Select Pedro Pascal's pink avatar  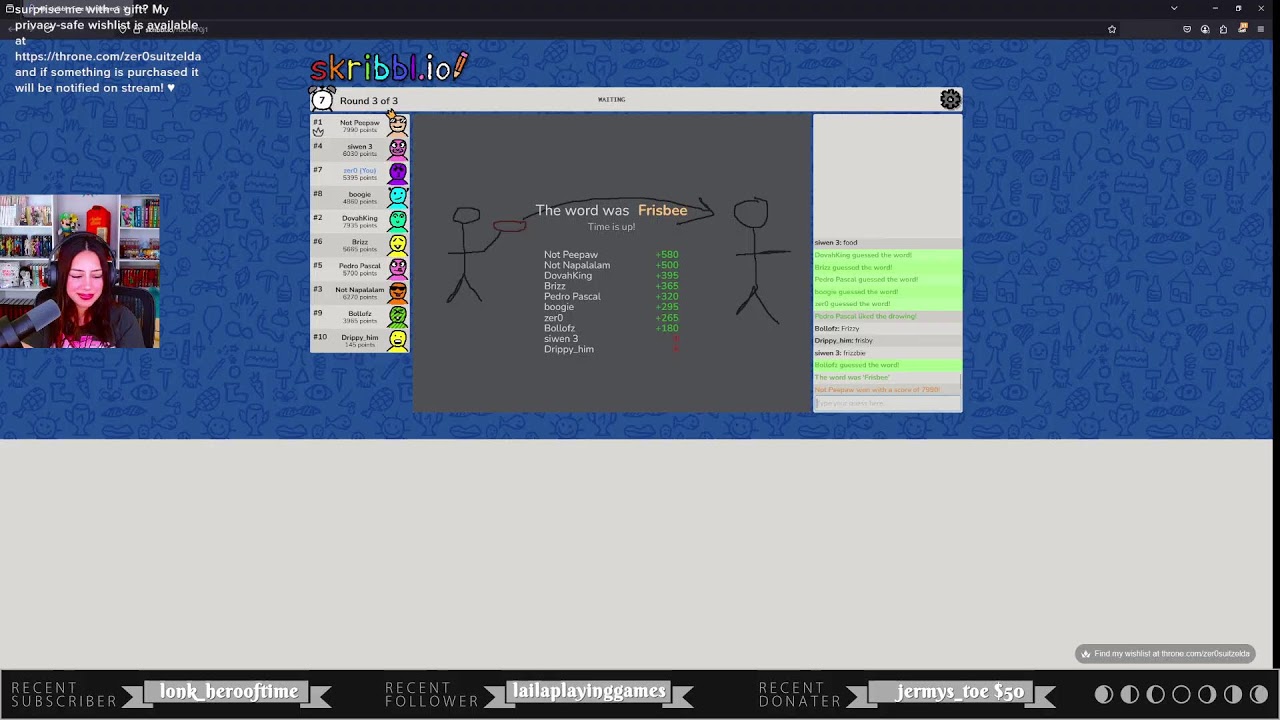pos(398,269)
